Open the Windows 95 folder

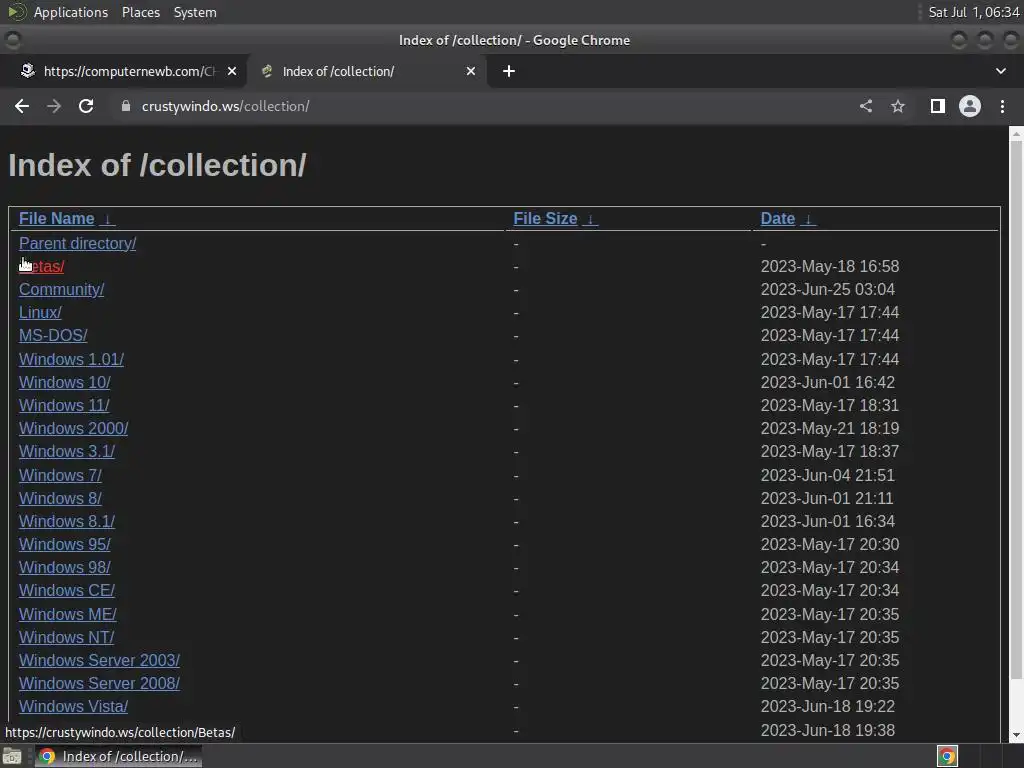[65, 544]
